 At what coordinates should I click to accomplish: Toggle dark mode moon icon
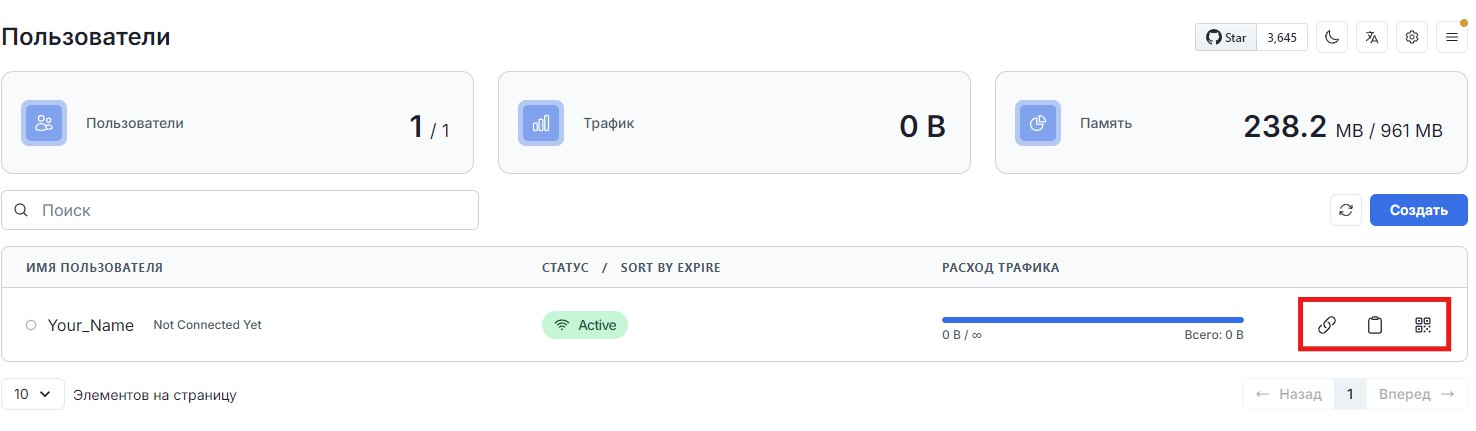click(1332, 38)
